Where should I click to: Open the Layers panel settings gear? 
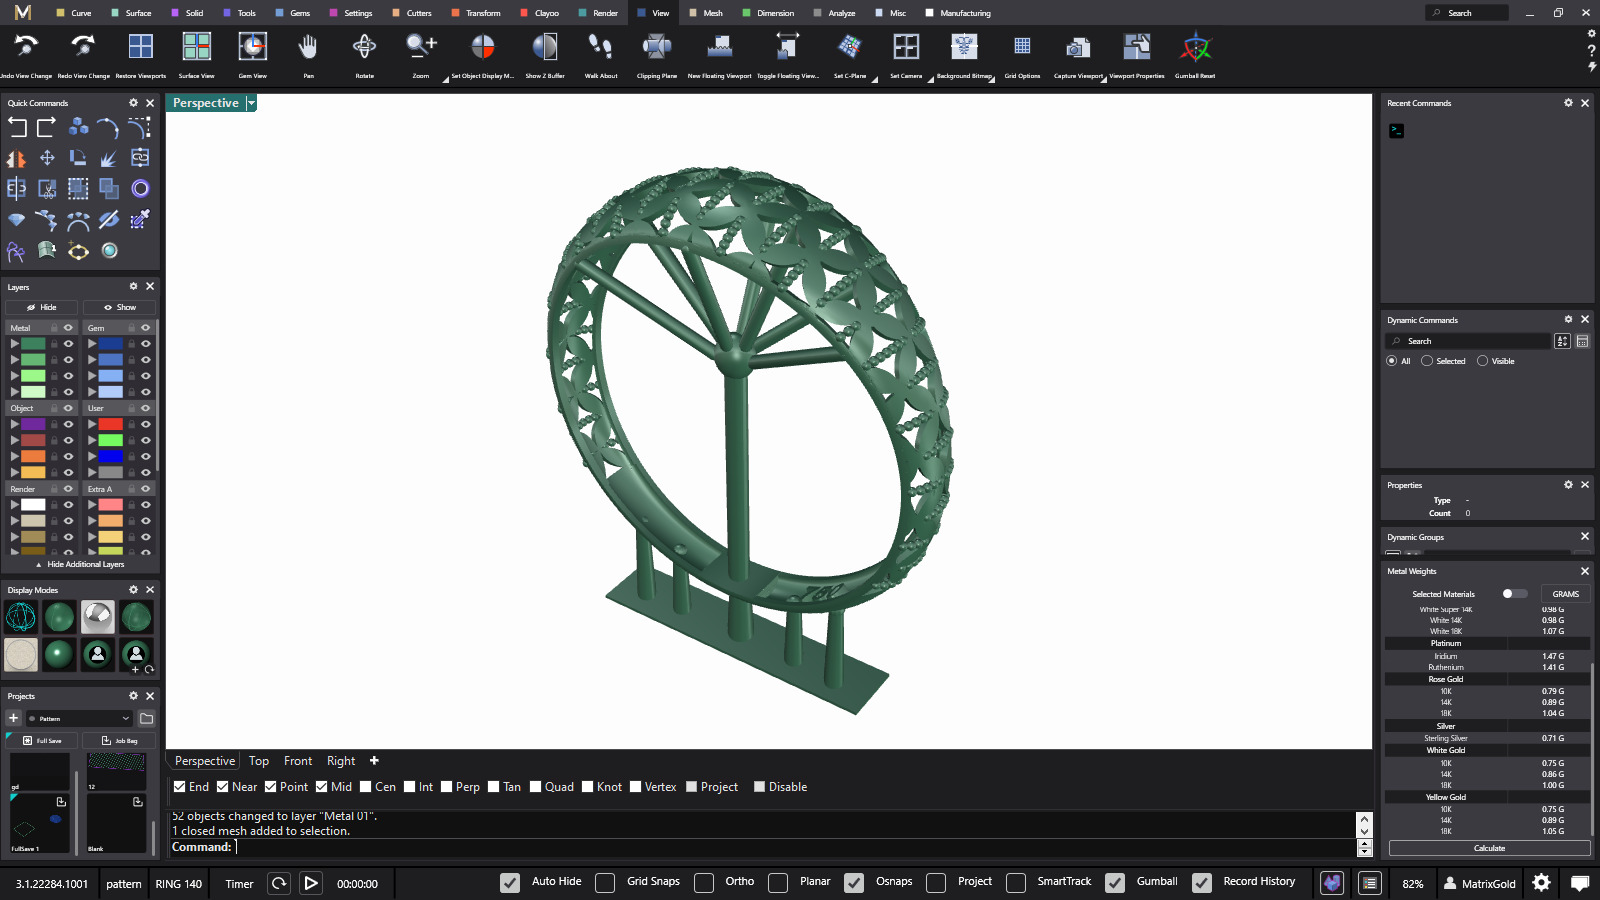coord(133,286)
